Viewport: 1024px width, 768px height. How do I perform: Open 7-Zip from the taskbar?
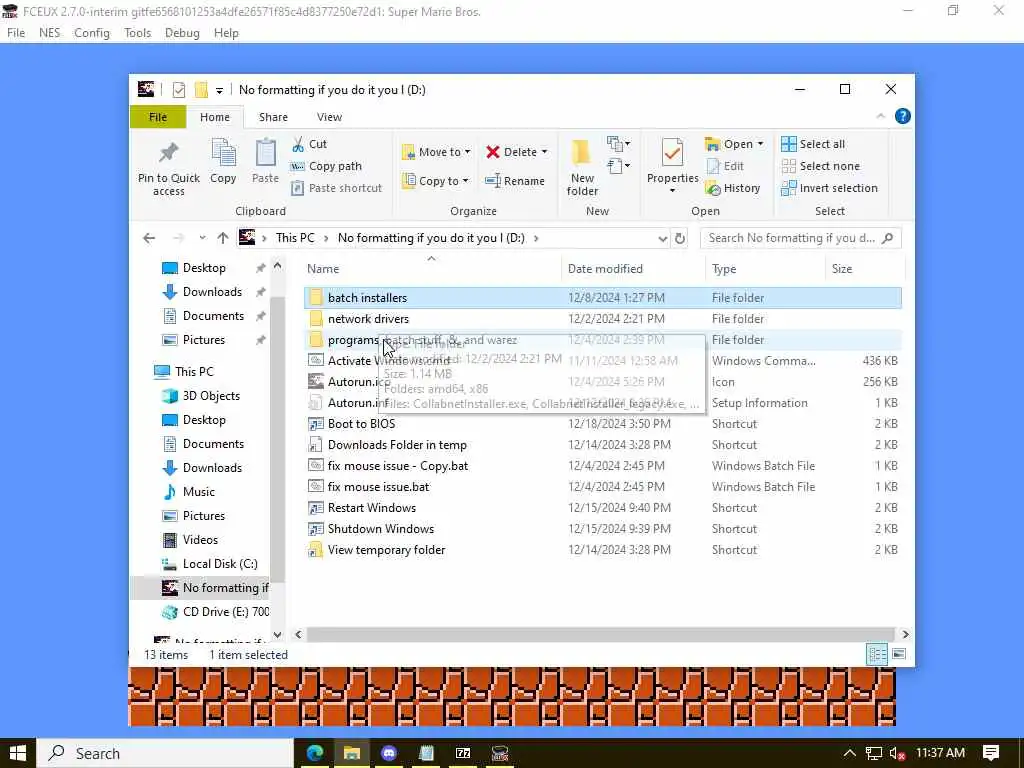click(x=463, y=753)
